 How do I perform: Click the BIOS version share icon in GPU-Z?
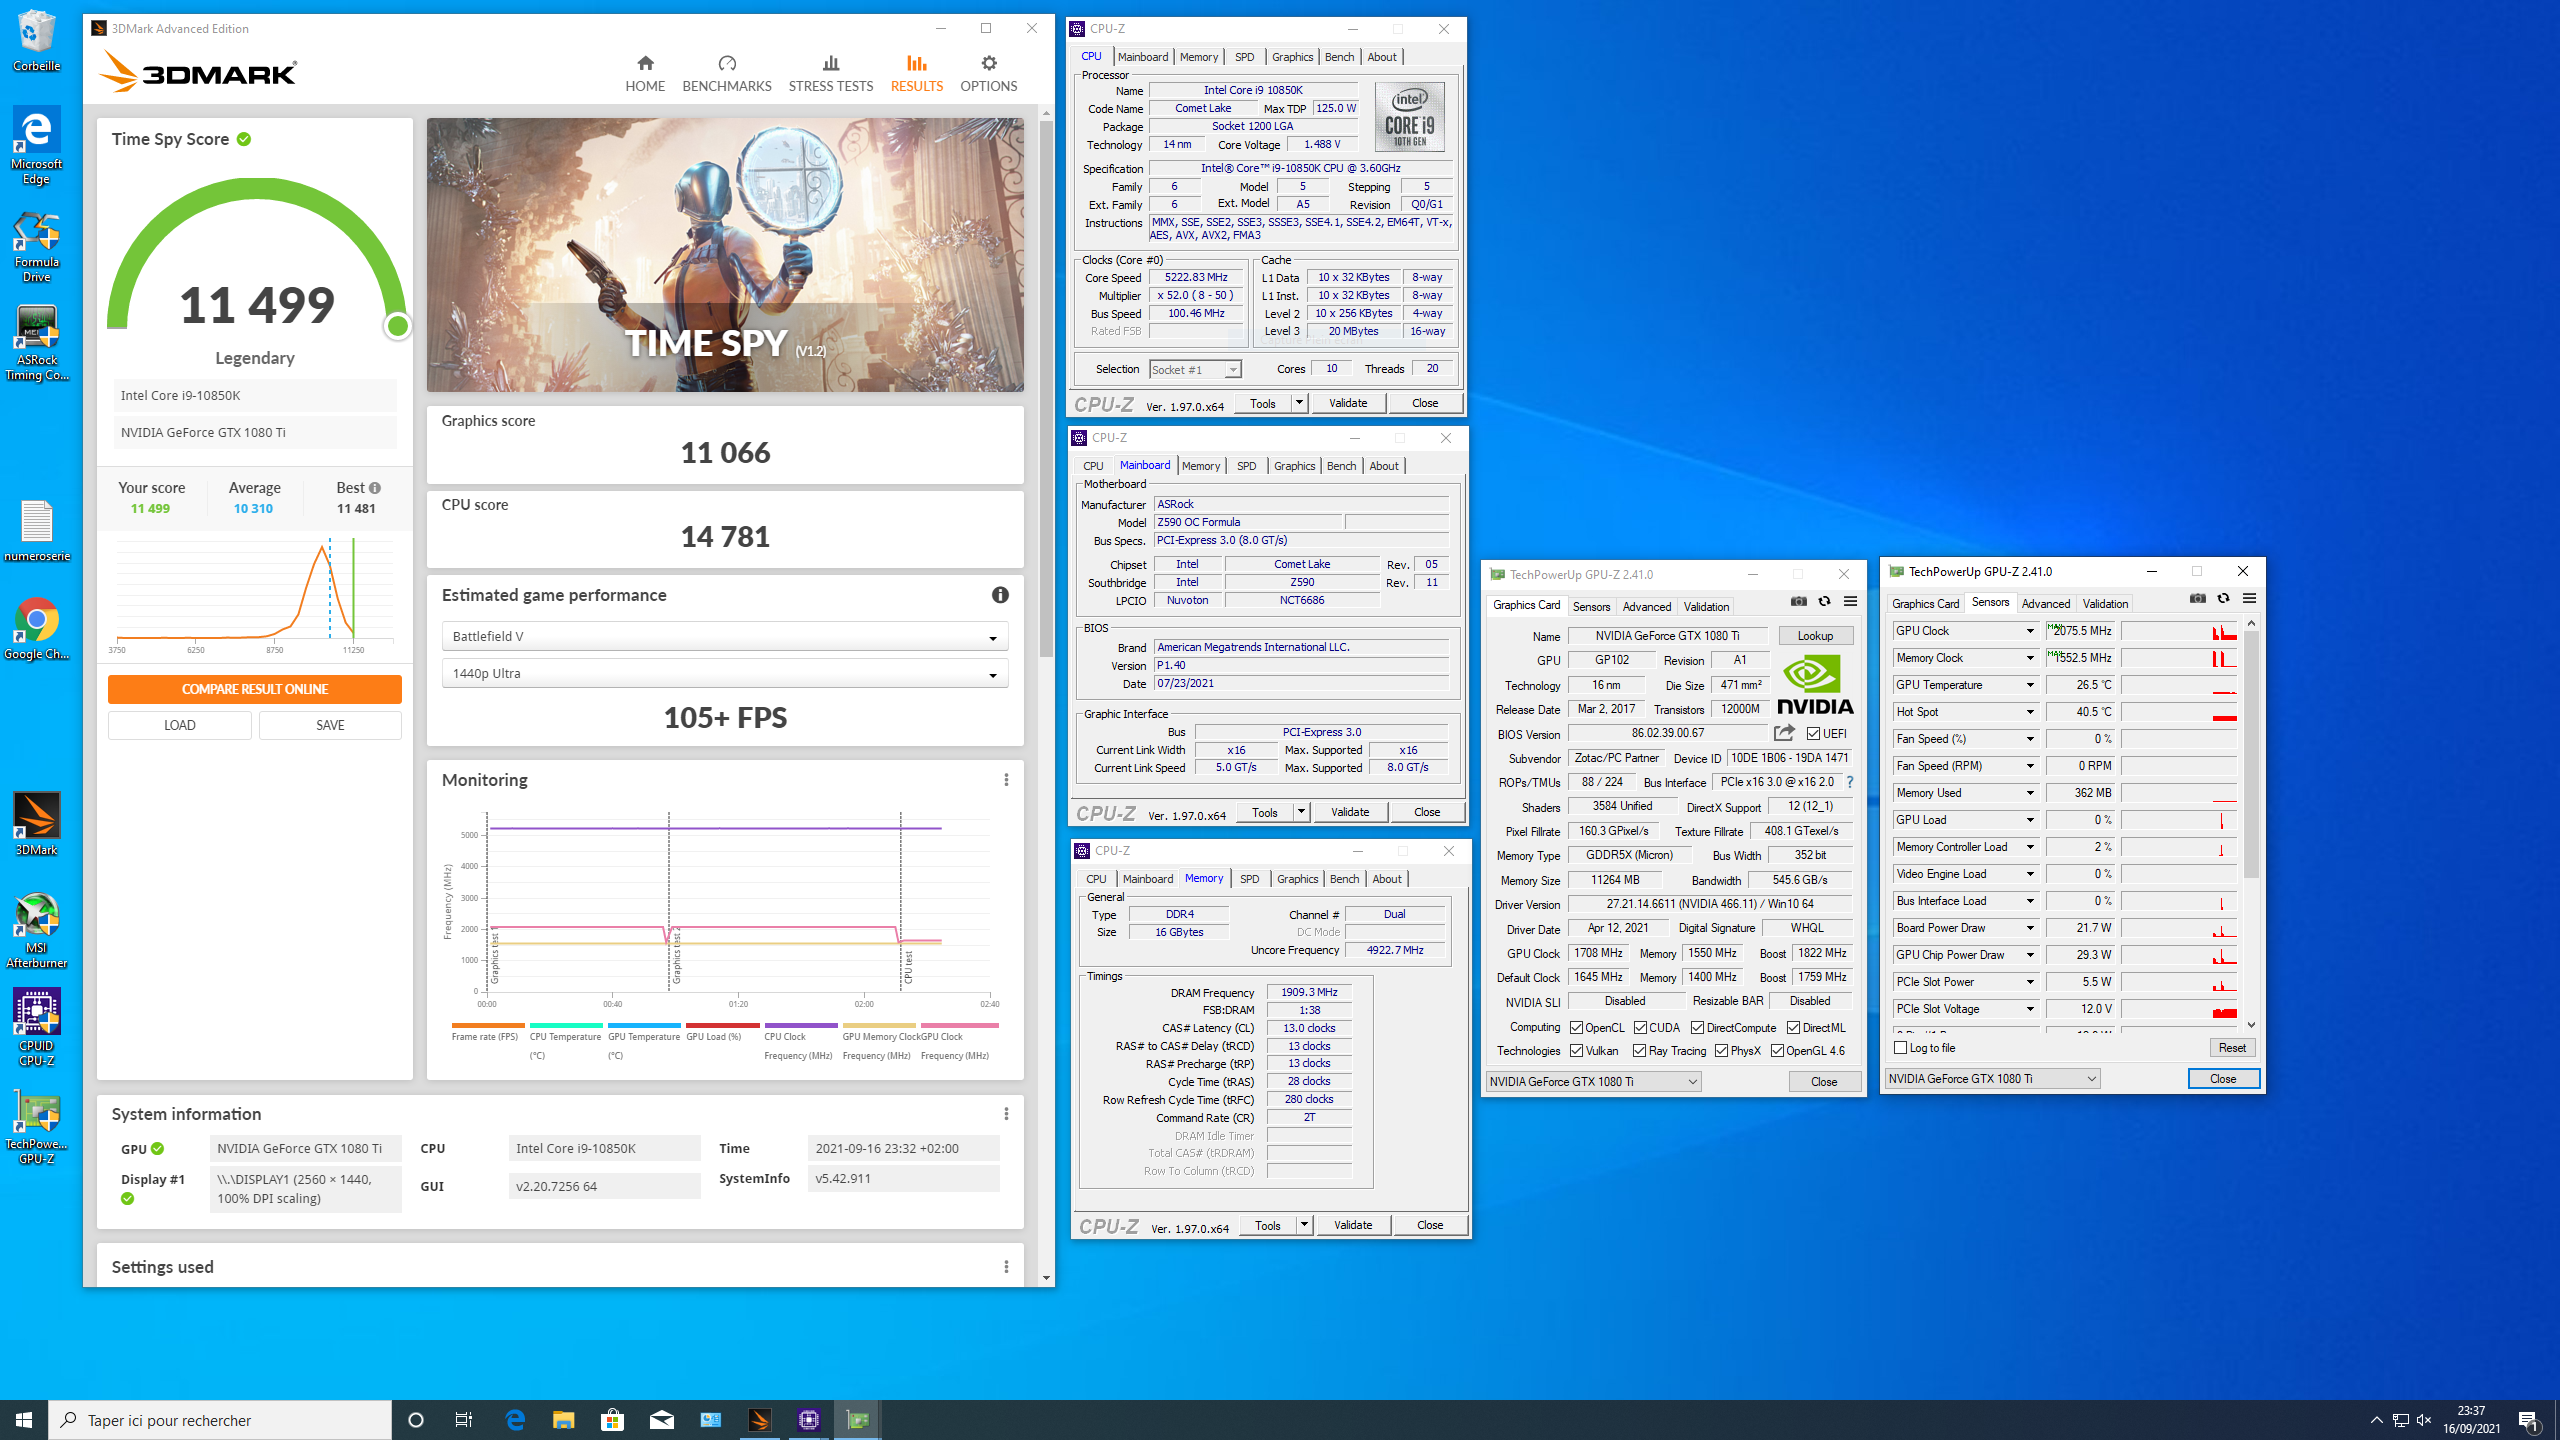click(1784, 733)
